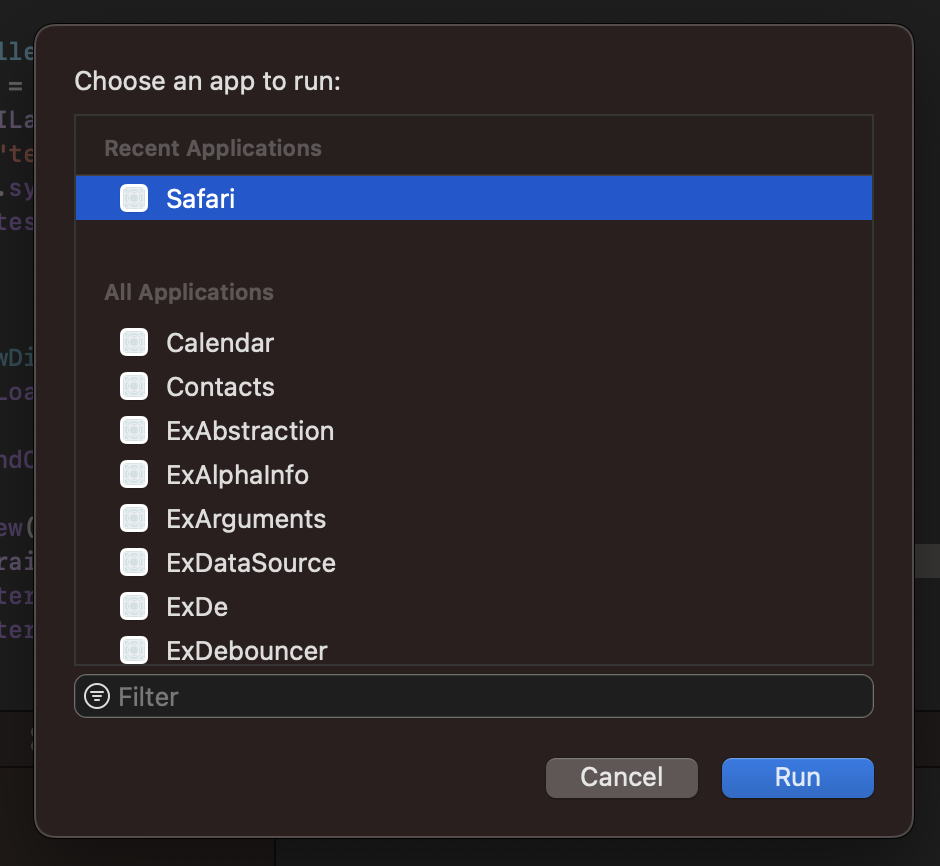
Task: Click the Run button
Action: click(x=797, y=777)
